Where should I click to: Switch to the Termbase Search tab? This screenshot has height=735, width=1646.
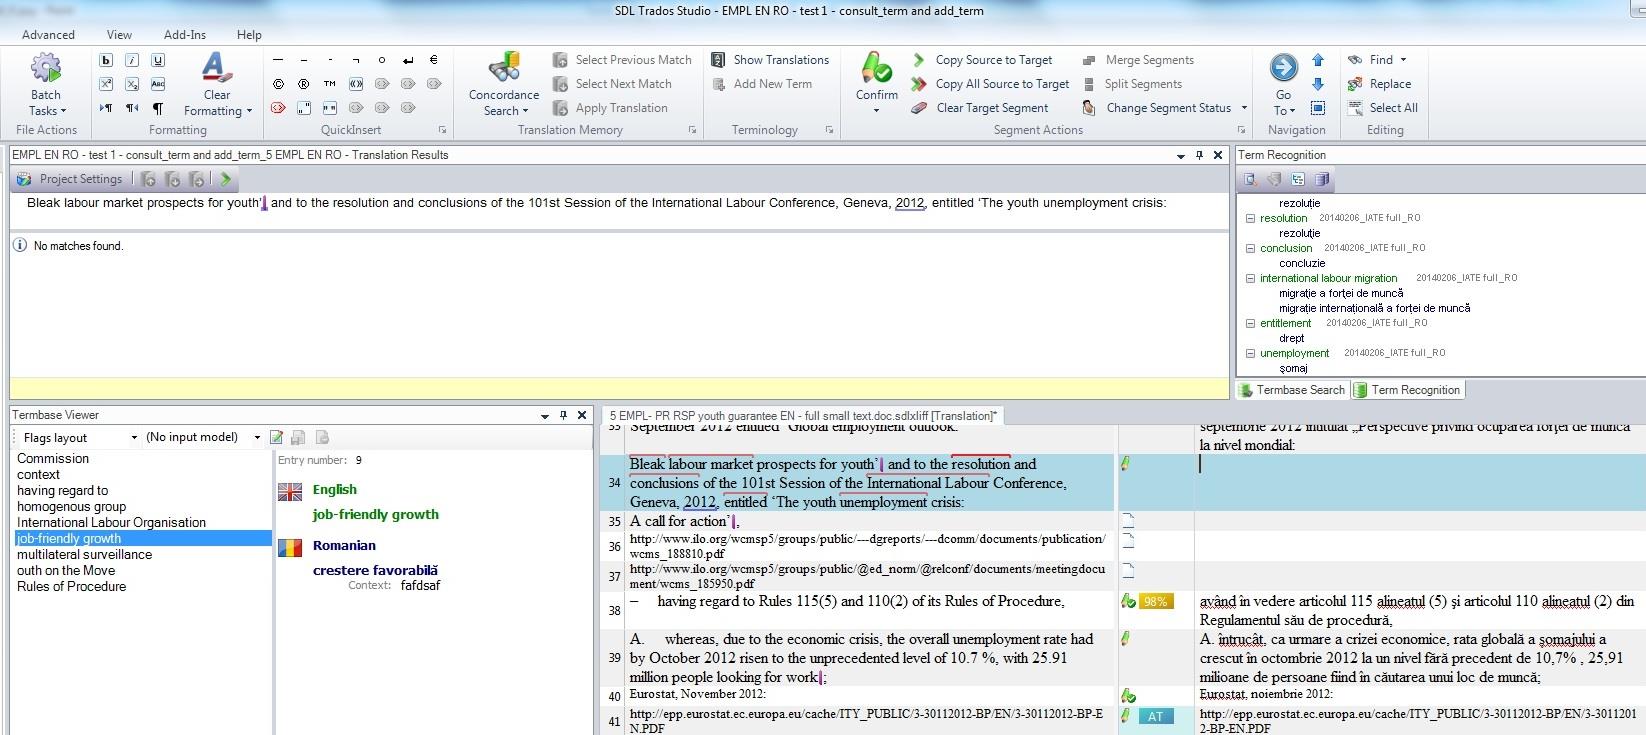click(x=1292, y=390)
